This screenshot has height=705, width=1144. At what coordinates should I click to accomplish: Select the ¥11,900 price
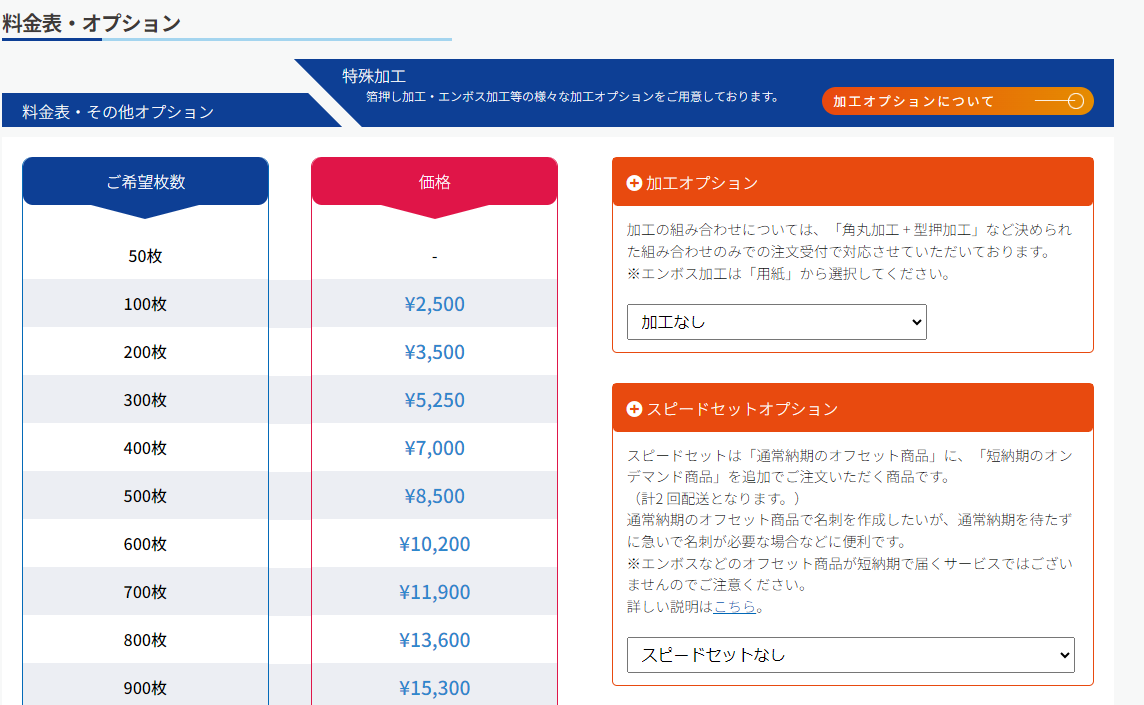[x=434, y=592]
